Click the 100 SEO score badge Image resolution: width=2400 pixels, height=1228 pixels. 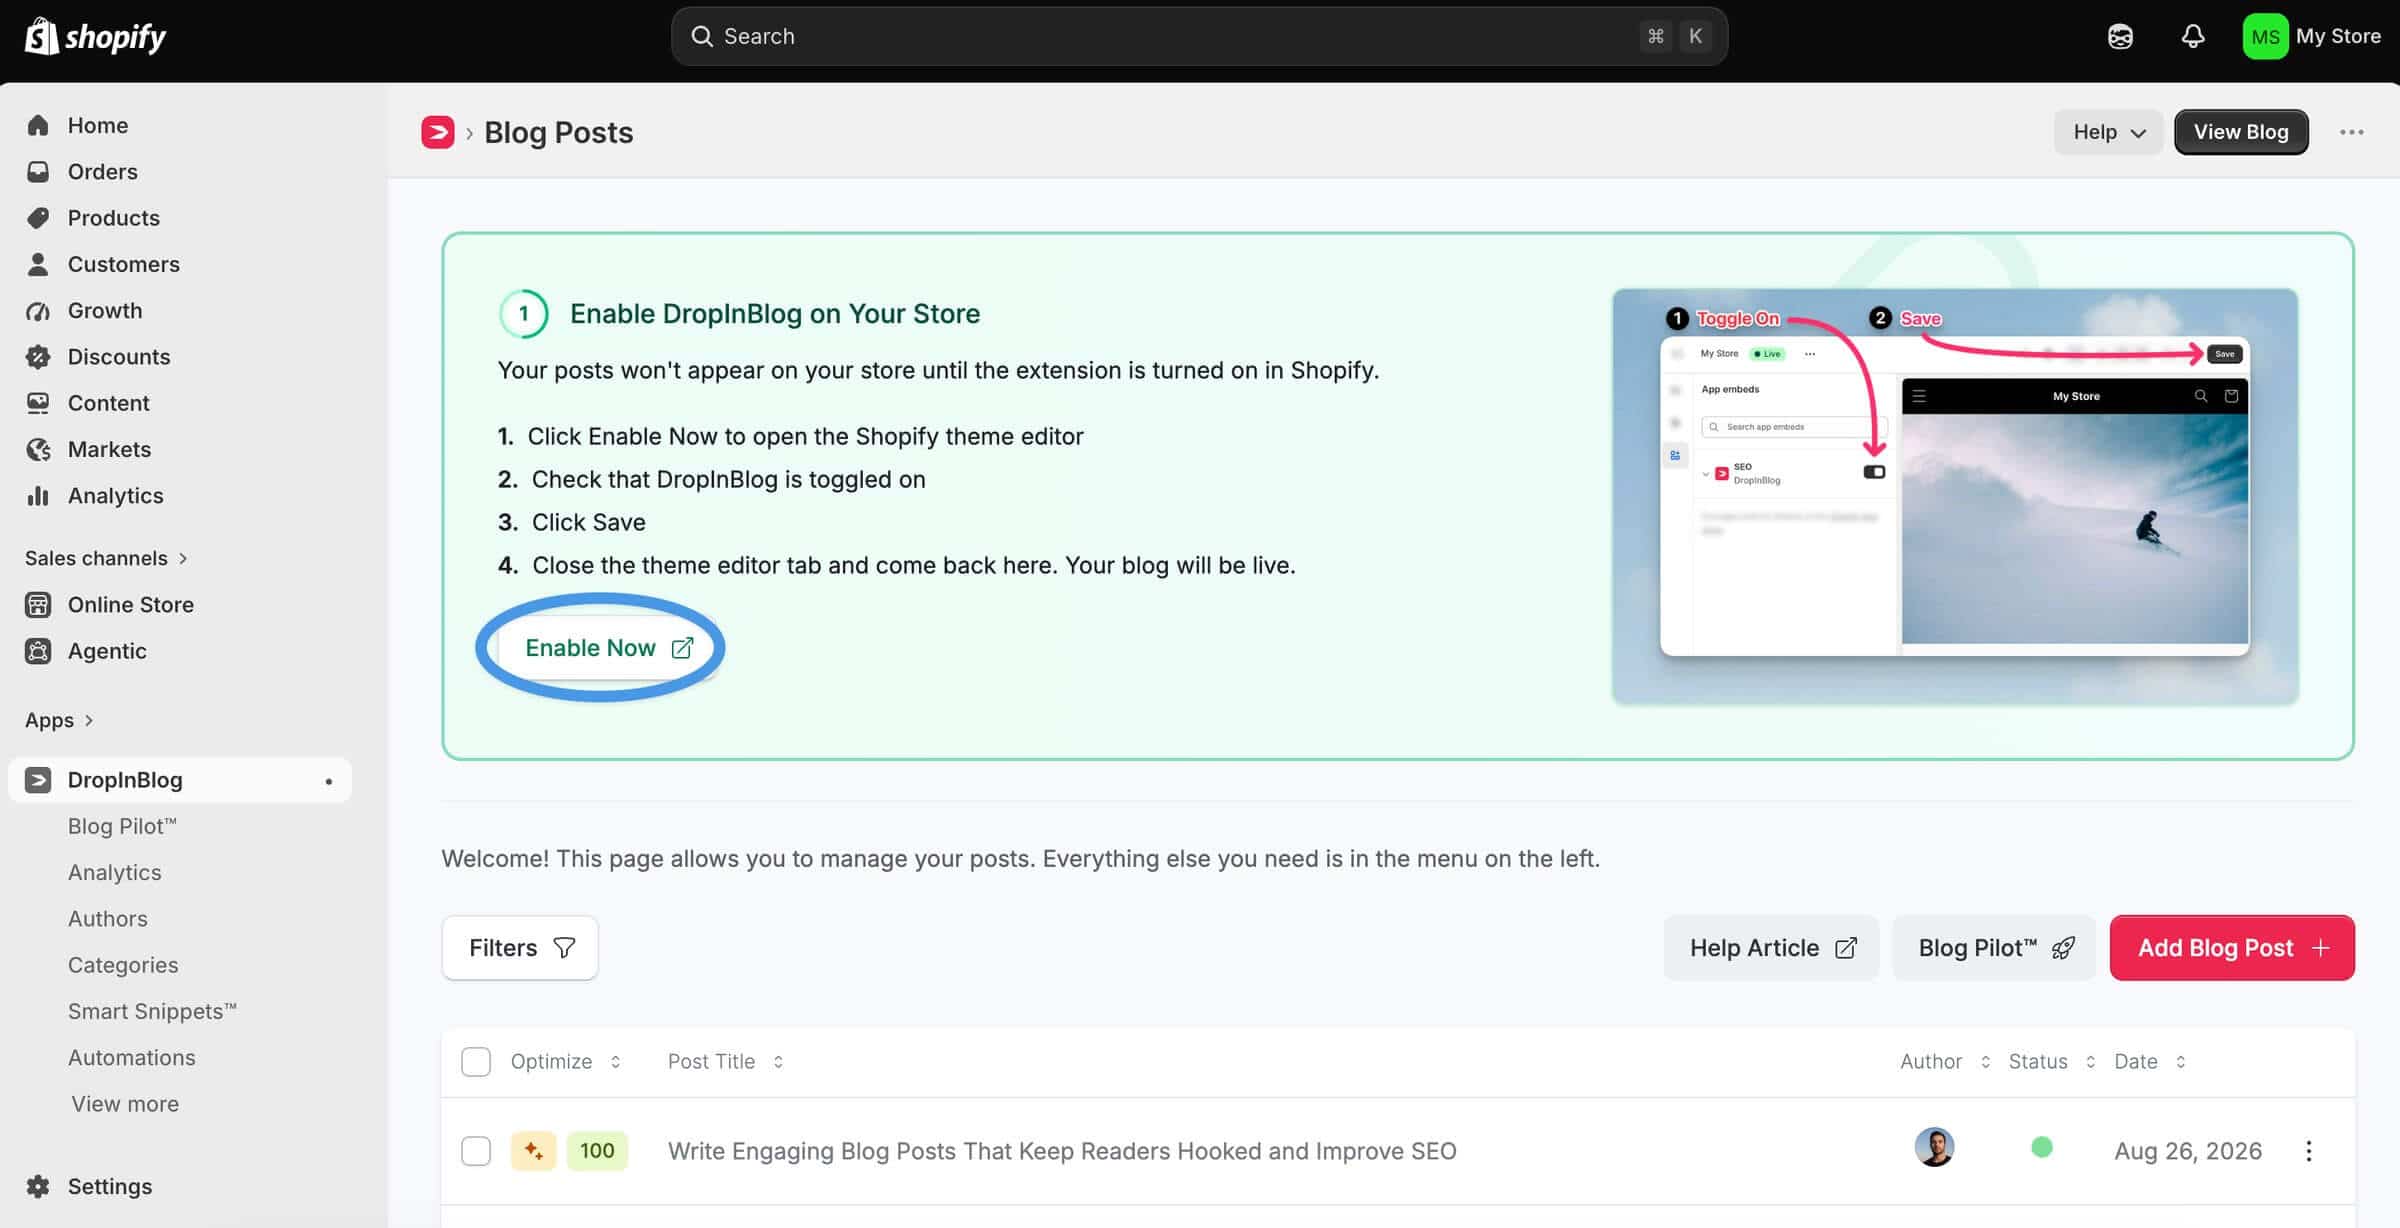[x=597, y=1151]
